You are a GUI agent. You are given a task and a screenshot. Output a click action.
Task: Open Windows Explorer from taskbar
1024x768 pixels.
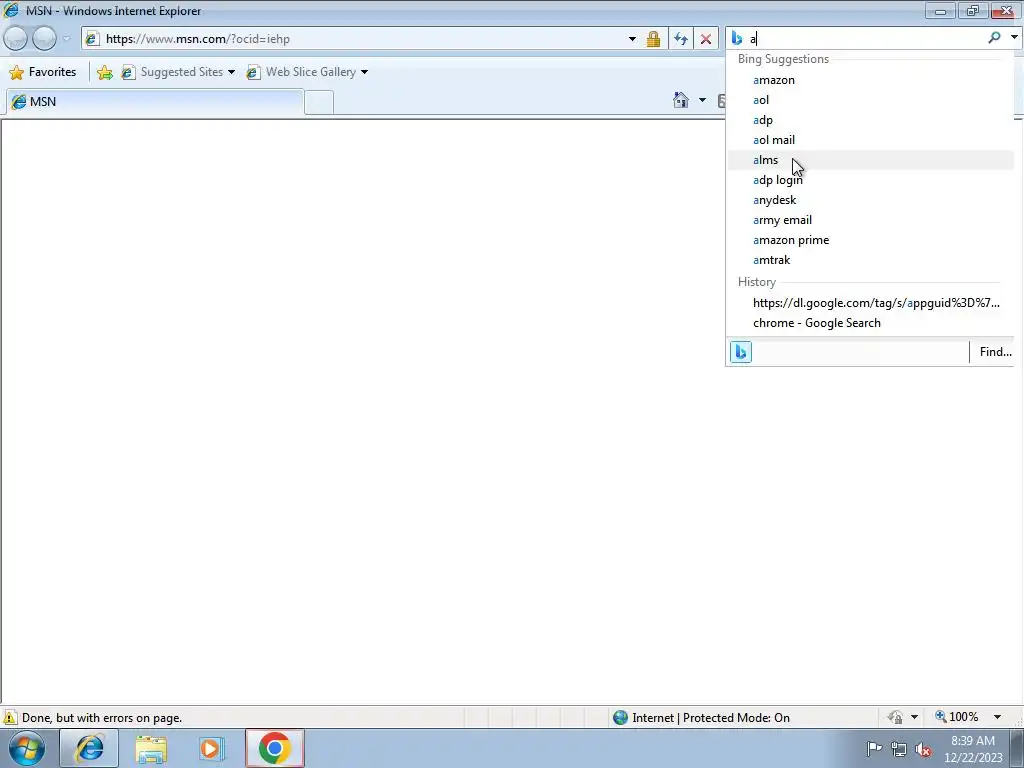[x=152, y=748]
